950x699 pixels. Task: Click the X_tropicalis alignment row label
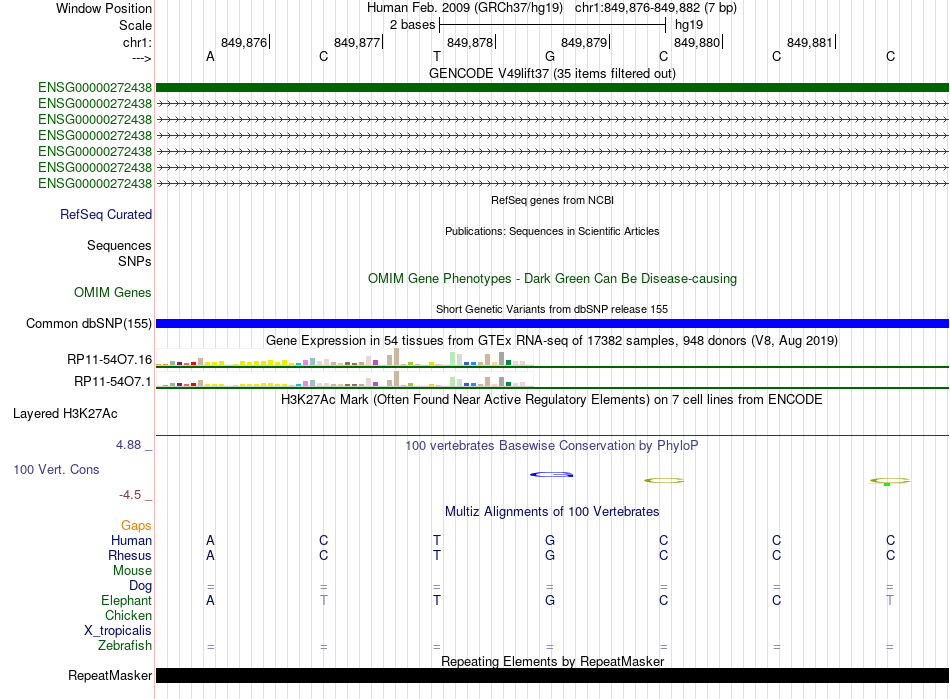118,631
